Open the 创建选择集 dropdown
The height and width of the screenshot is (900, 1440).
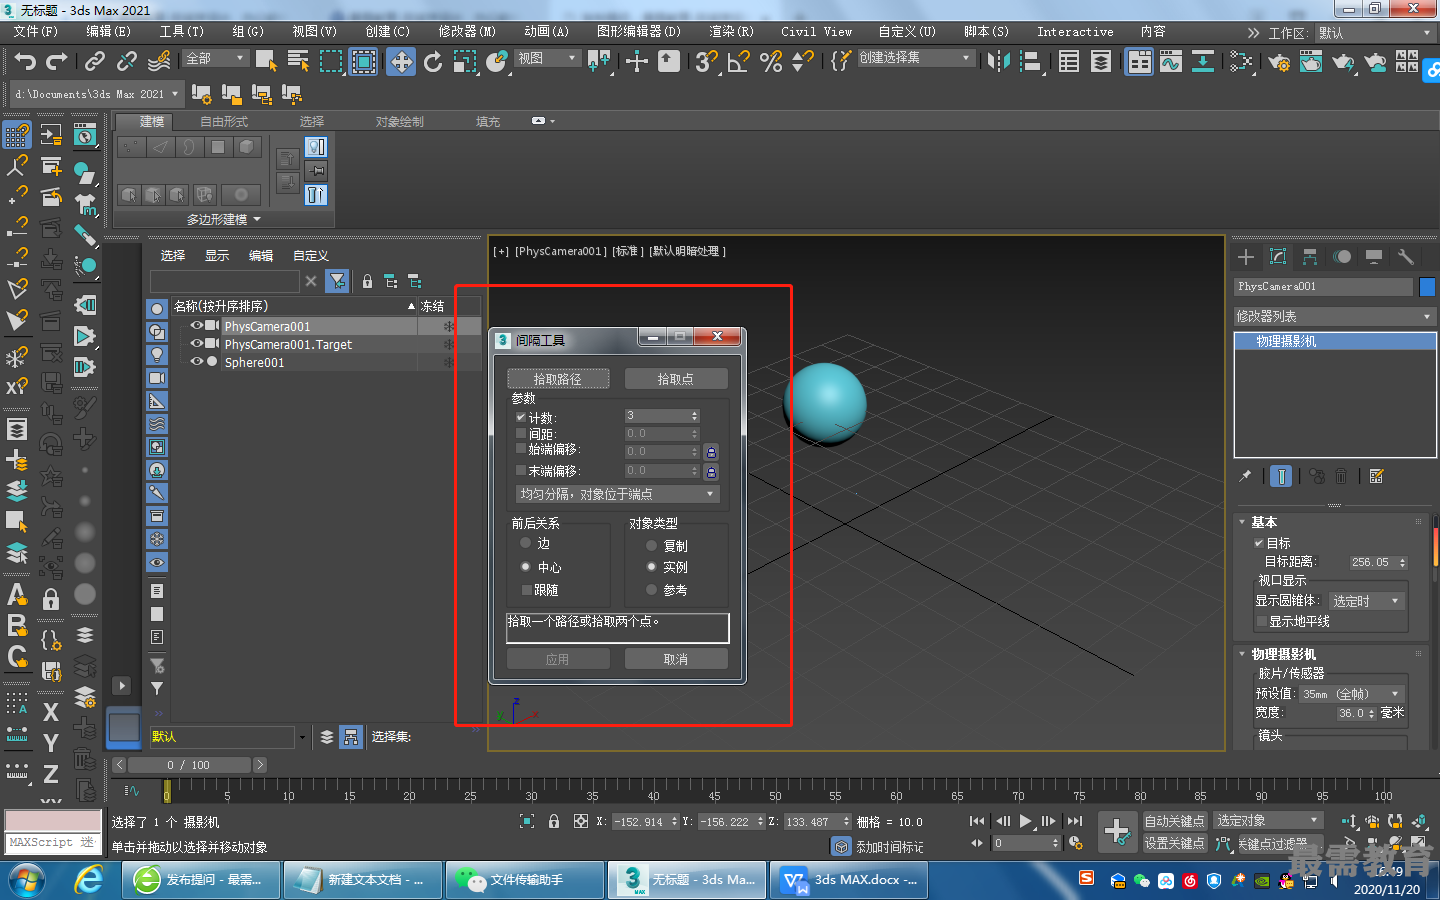tap(916, 58)
